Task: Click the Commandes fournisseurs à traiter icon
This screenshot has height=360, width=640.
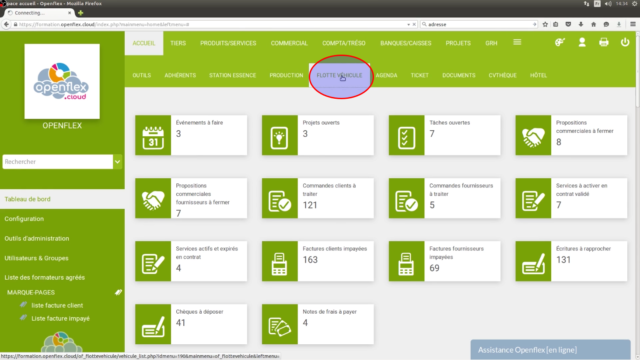Action: click(x=407, y=198)
